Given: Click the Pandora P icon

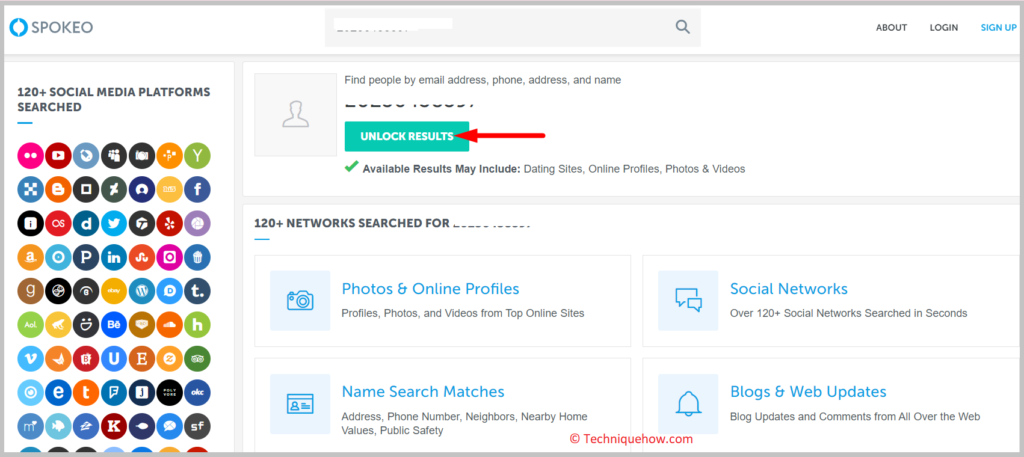Looking at the screenshot, I should 86,257.
